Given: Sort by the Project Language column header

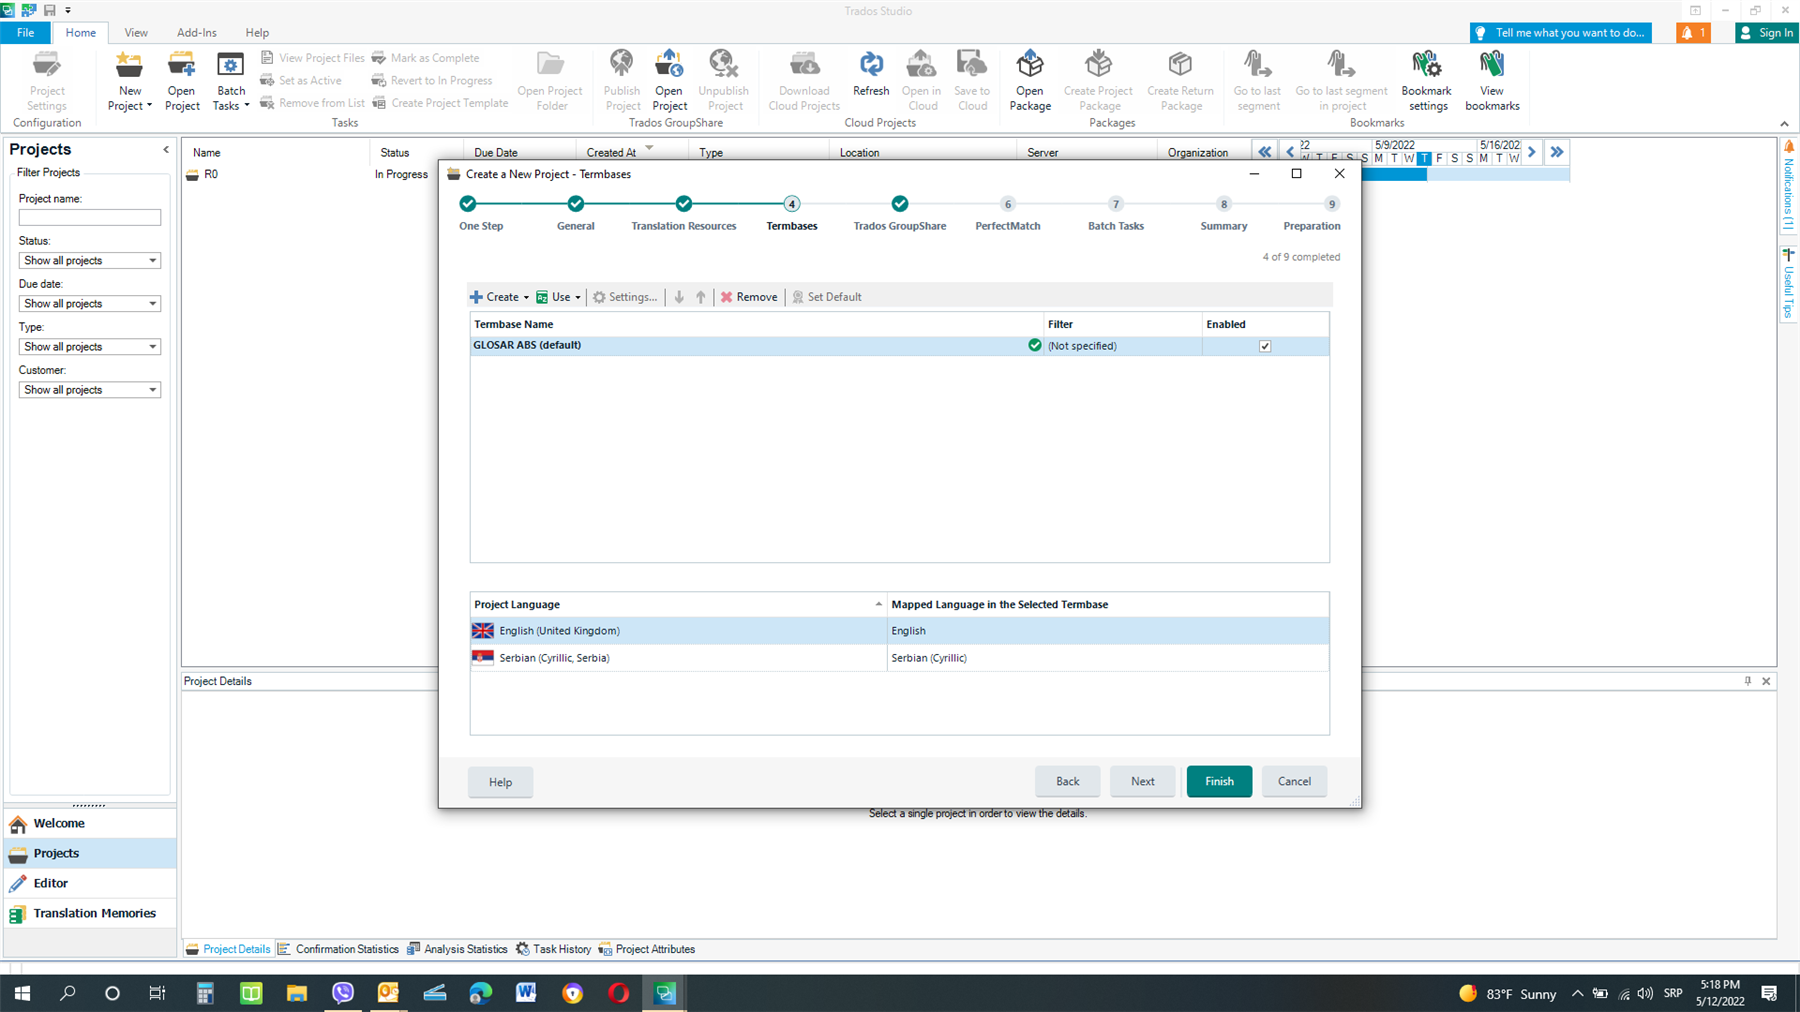Looking at the screenshot, I should pos(678,604).
